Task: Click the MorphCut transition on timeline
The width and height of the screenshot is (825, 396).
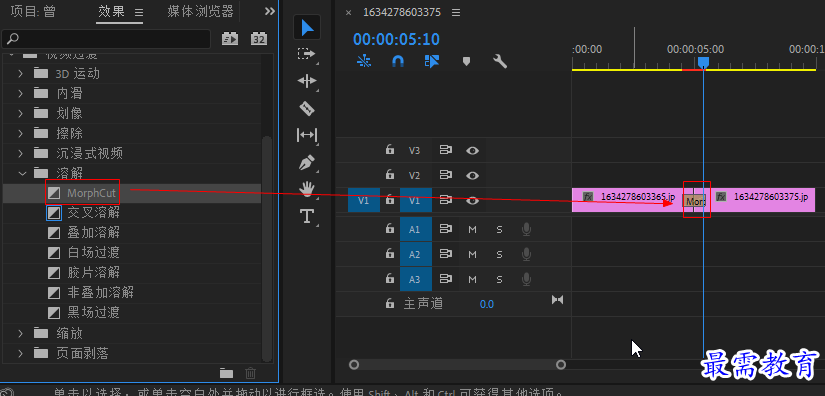Action: click(x=694, y=200)
